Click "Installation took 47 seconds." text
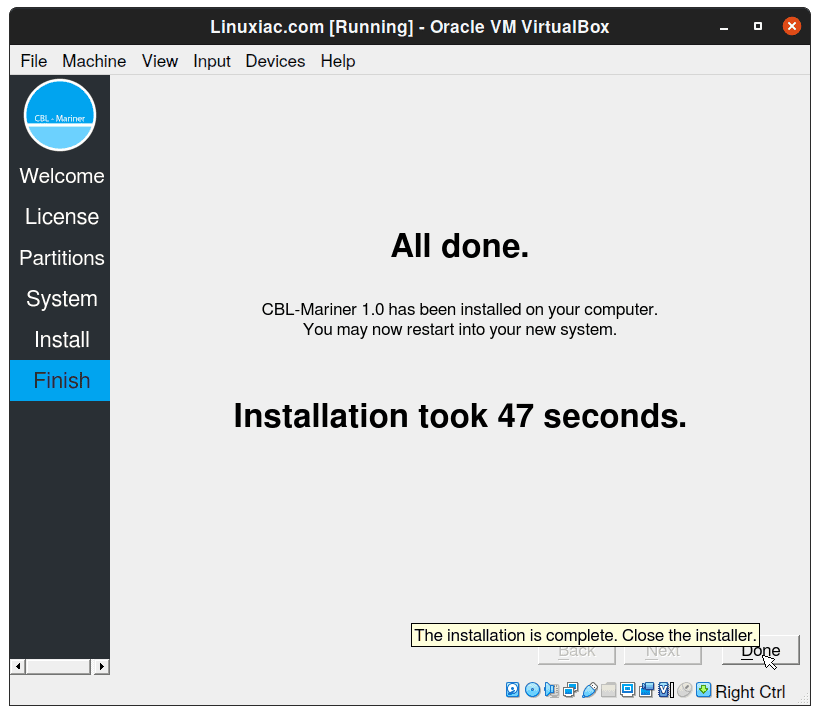Image resolution: width=820 pixels, height=715 pixels. [x=460, y=416]
